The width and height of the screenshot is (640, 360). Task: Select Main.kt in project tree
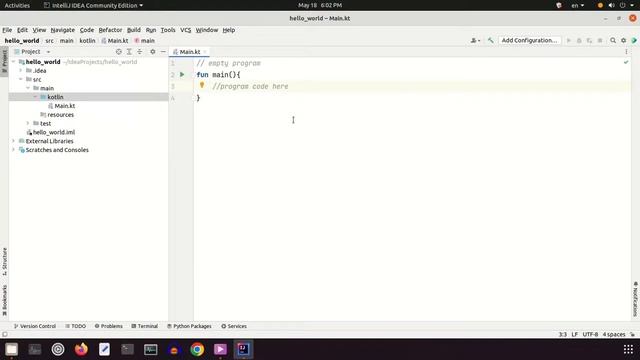tap(64, 106)
